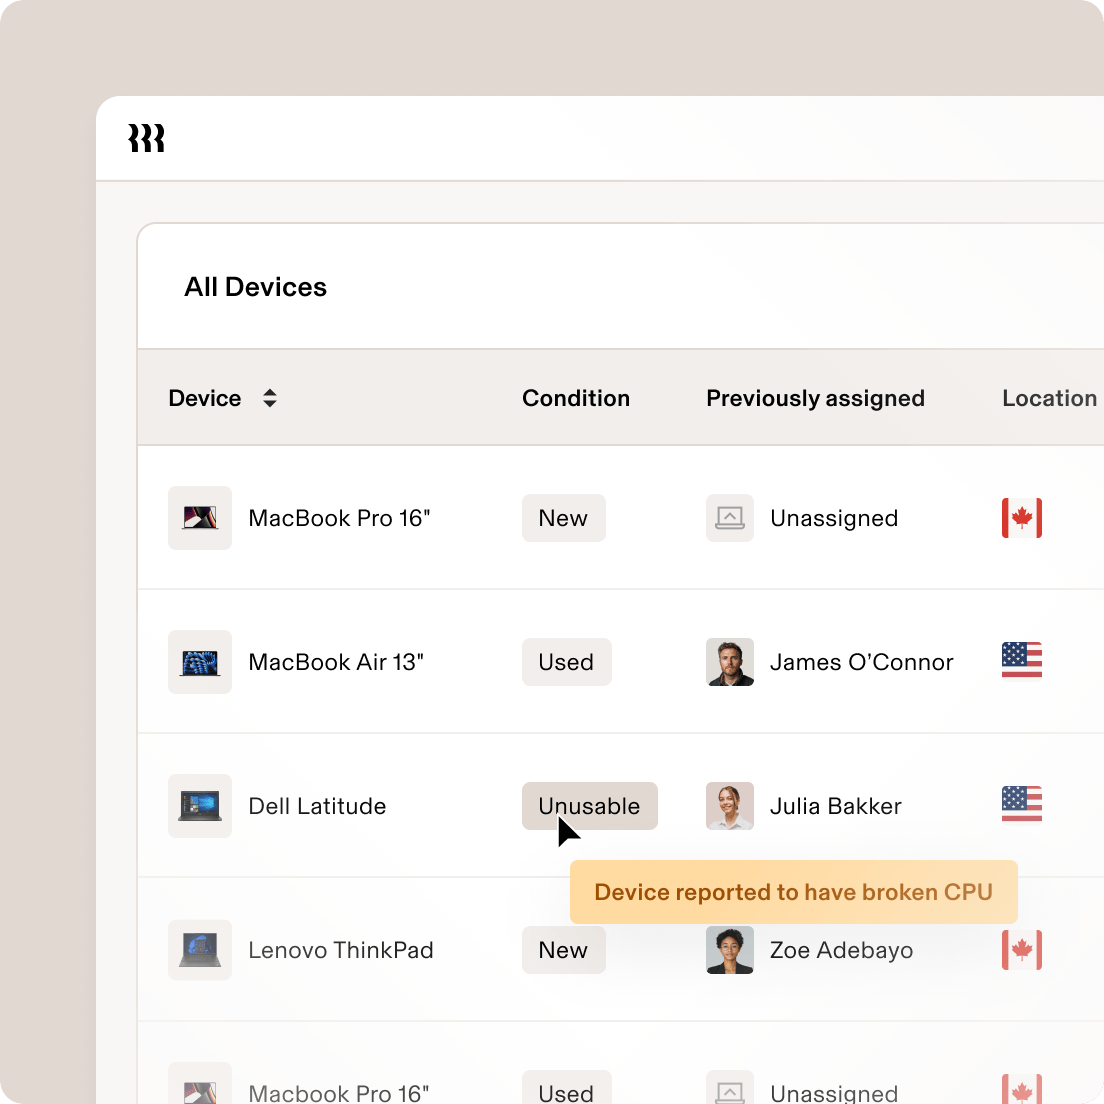Click the Previously assigned column header
Screen dimensions: 1104x1104
pyautogui.click(x=815, y=397)
